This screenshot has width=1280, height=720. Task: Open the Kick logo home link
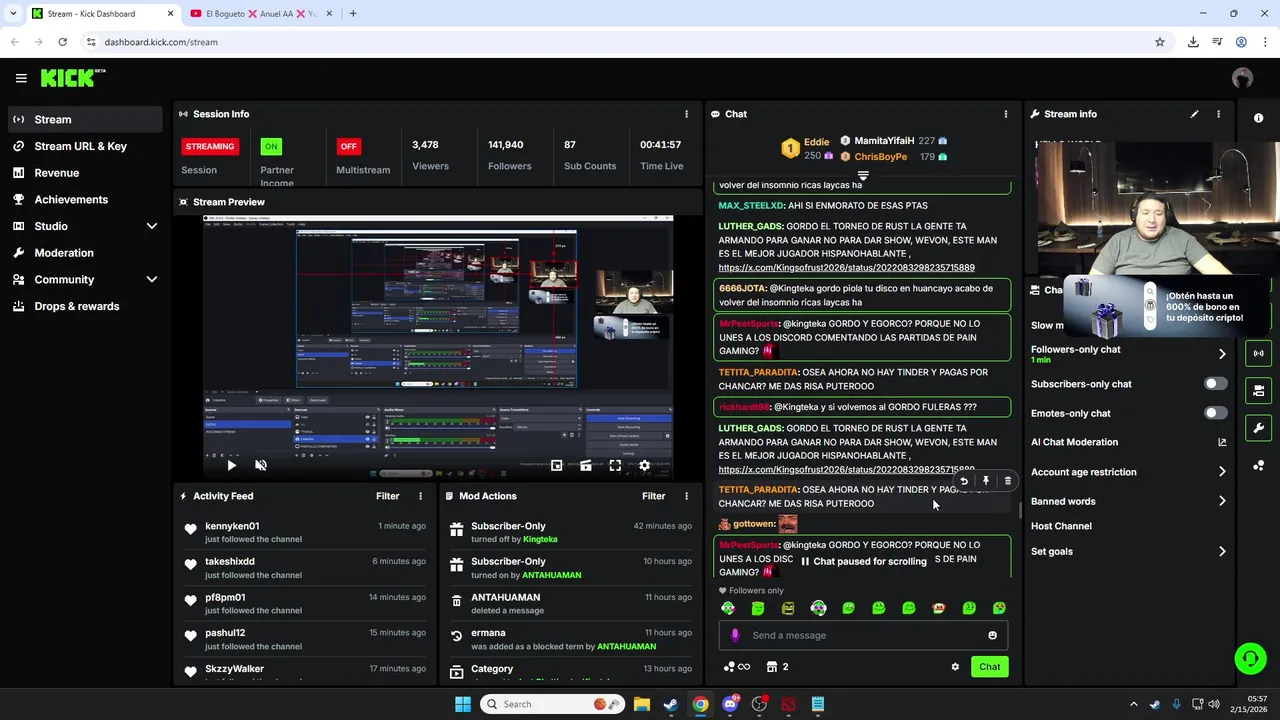[72, 78]
